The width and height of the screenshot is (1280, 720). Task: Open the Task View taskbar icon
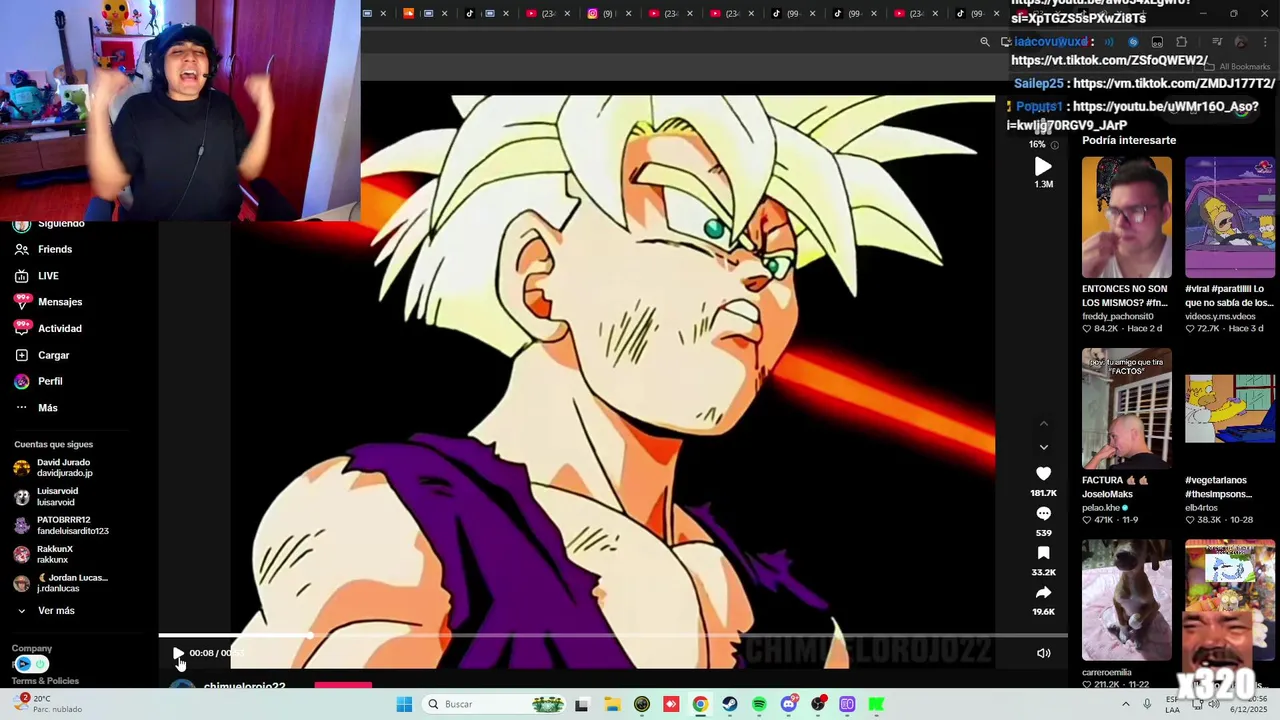coord(582,704)
